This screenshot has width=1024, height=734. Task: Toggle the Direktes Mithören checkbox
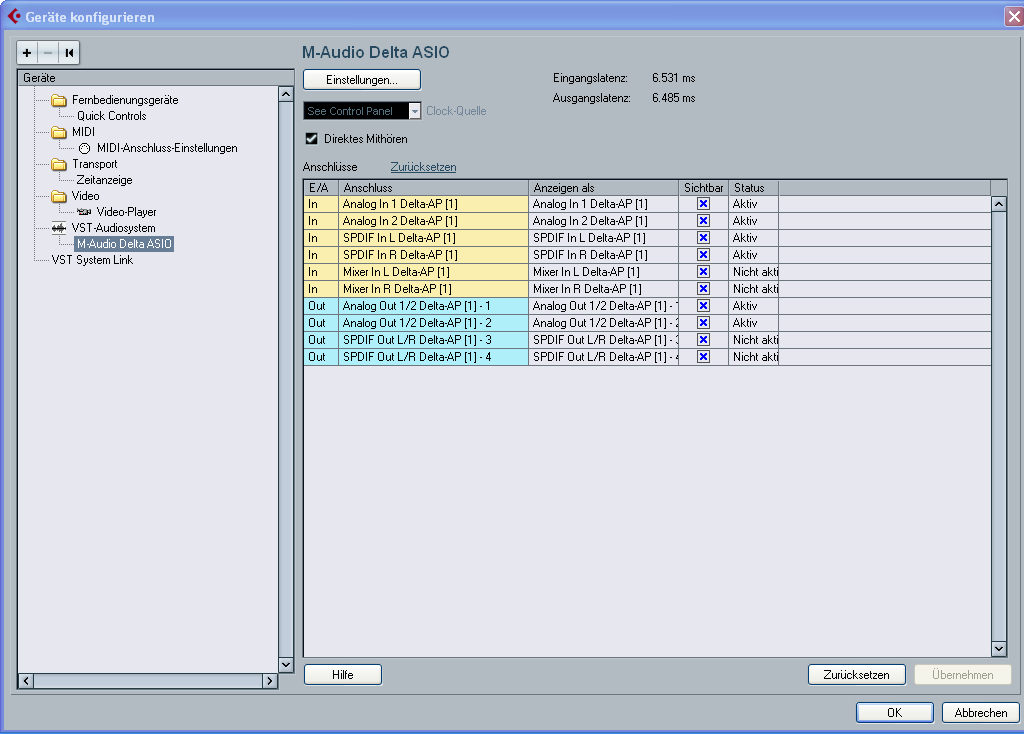click(312, 138)
